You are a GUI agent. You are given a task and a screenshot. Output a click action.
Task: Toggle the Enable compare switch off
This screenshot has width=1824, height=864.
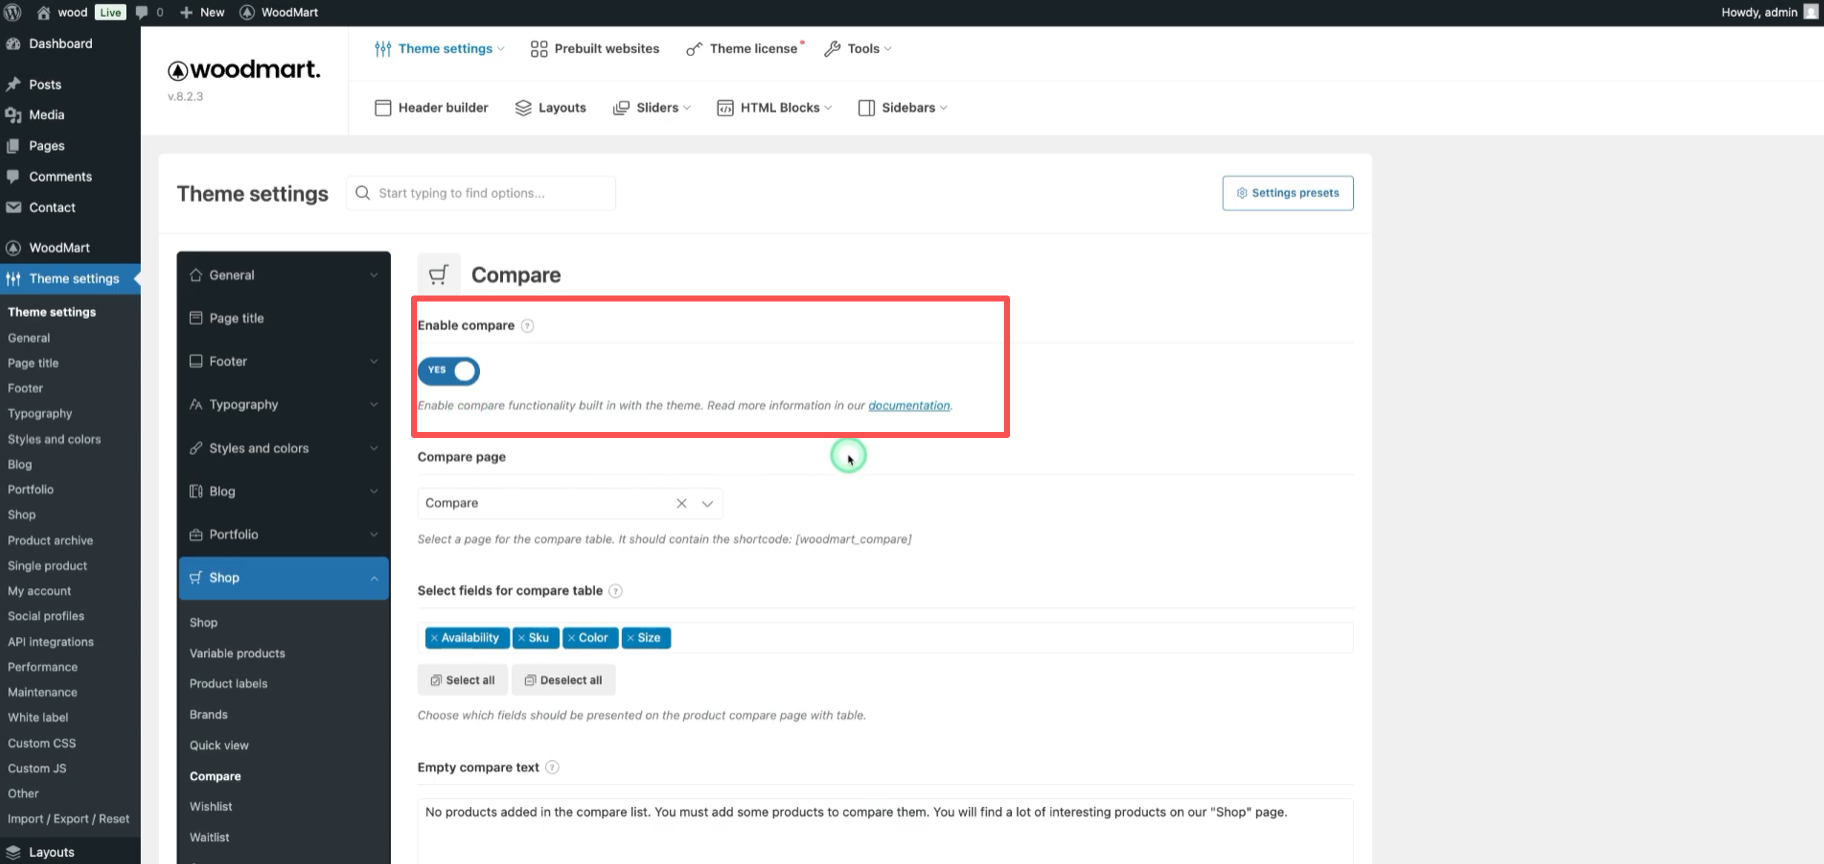pyautogui.click(x=449, y=371)
